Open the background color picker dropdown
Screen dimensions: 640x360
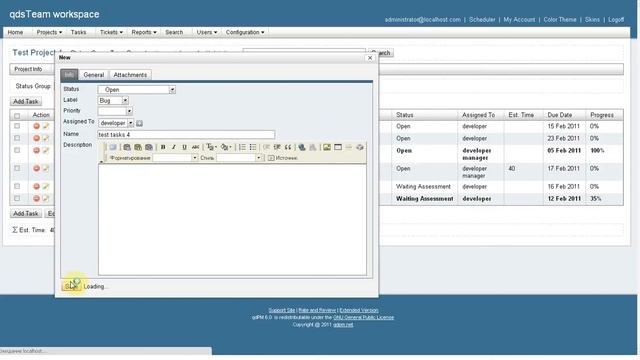(x=226, y=147)
